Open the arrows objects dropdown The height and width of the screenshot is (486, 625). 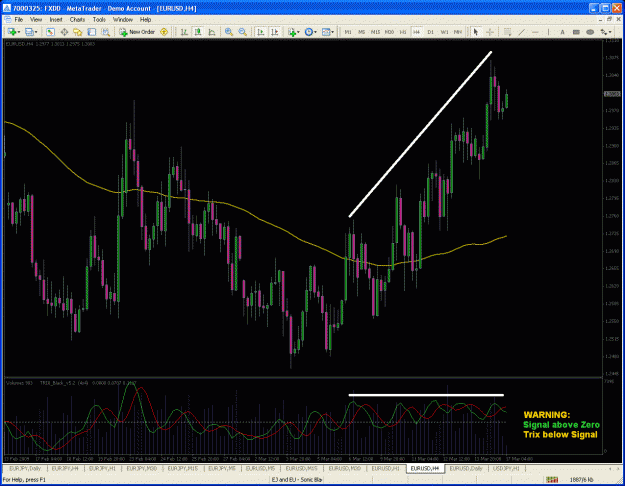tap(606, 32)
